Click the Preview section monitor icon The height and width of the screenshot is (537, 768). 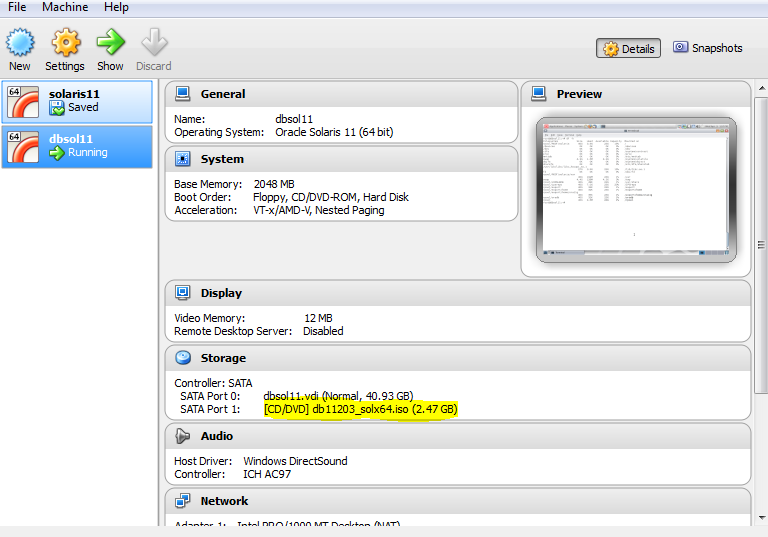[539, 94]
